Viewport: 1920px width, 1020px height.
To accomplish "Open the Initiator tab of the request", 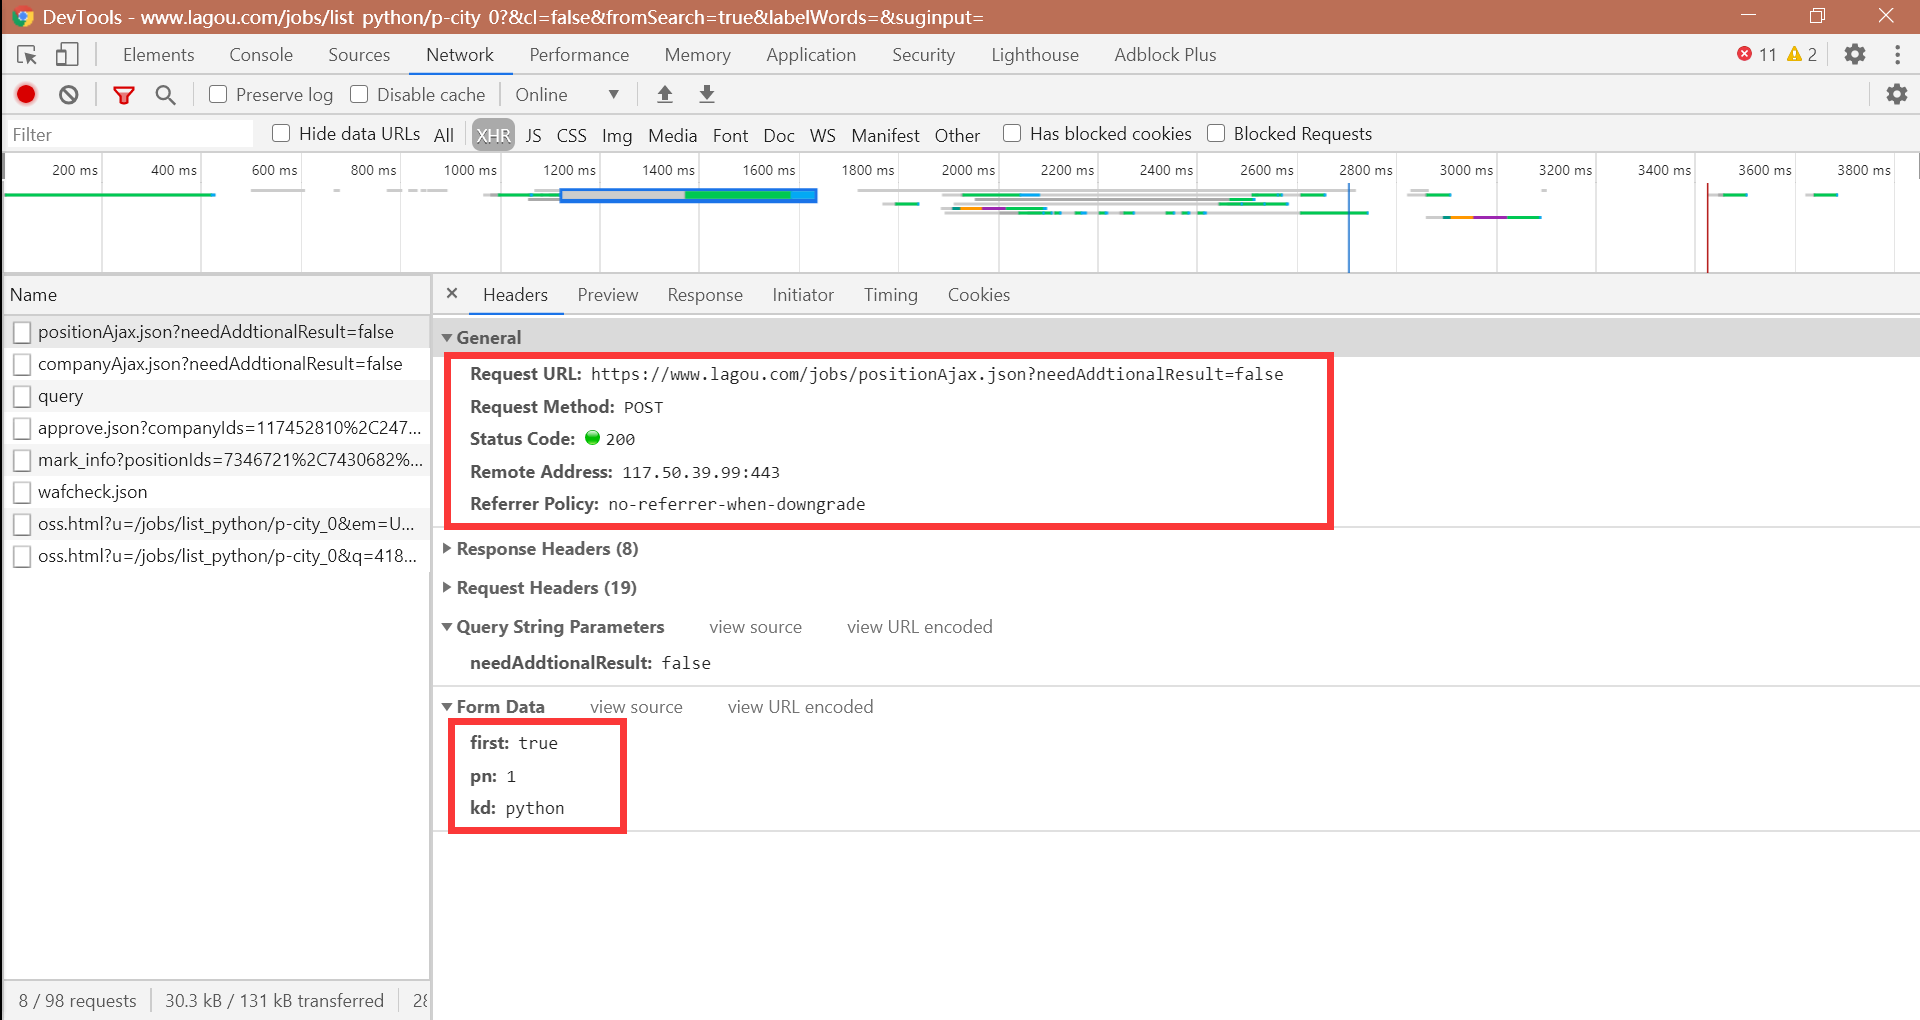I will click(802, 295).
